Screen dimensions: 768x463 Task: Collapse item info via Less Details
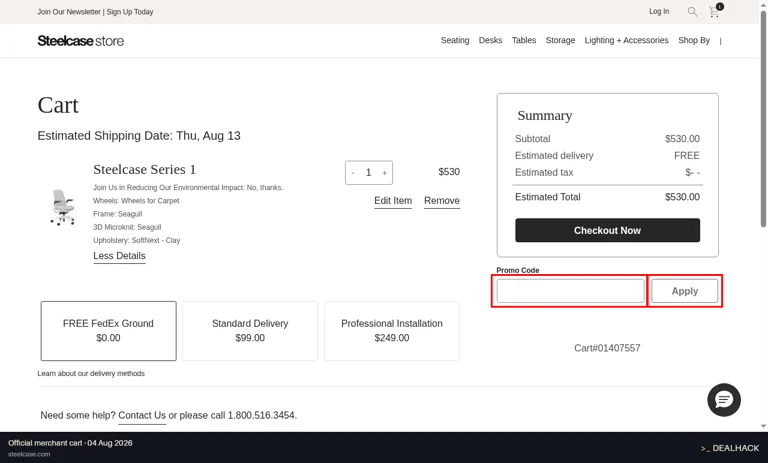(x=119, y=256)
